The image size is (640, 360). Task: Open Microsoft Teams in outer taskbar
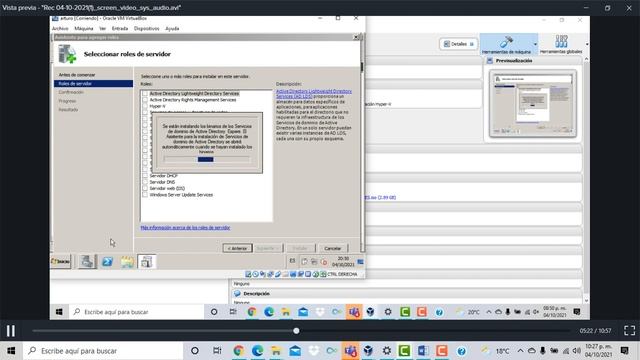351,351
